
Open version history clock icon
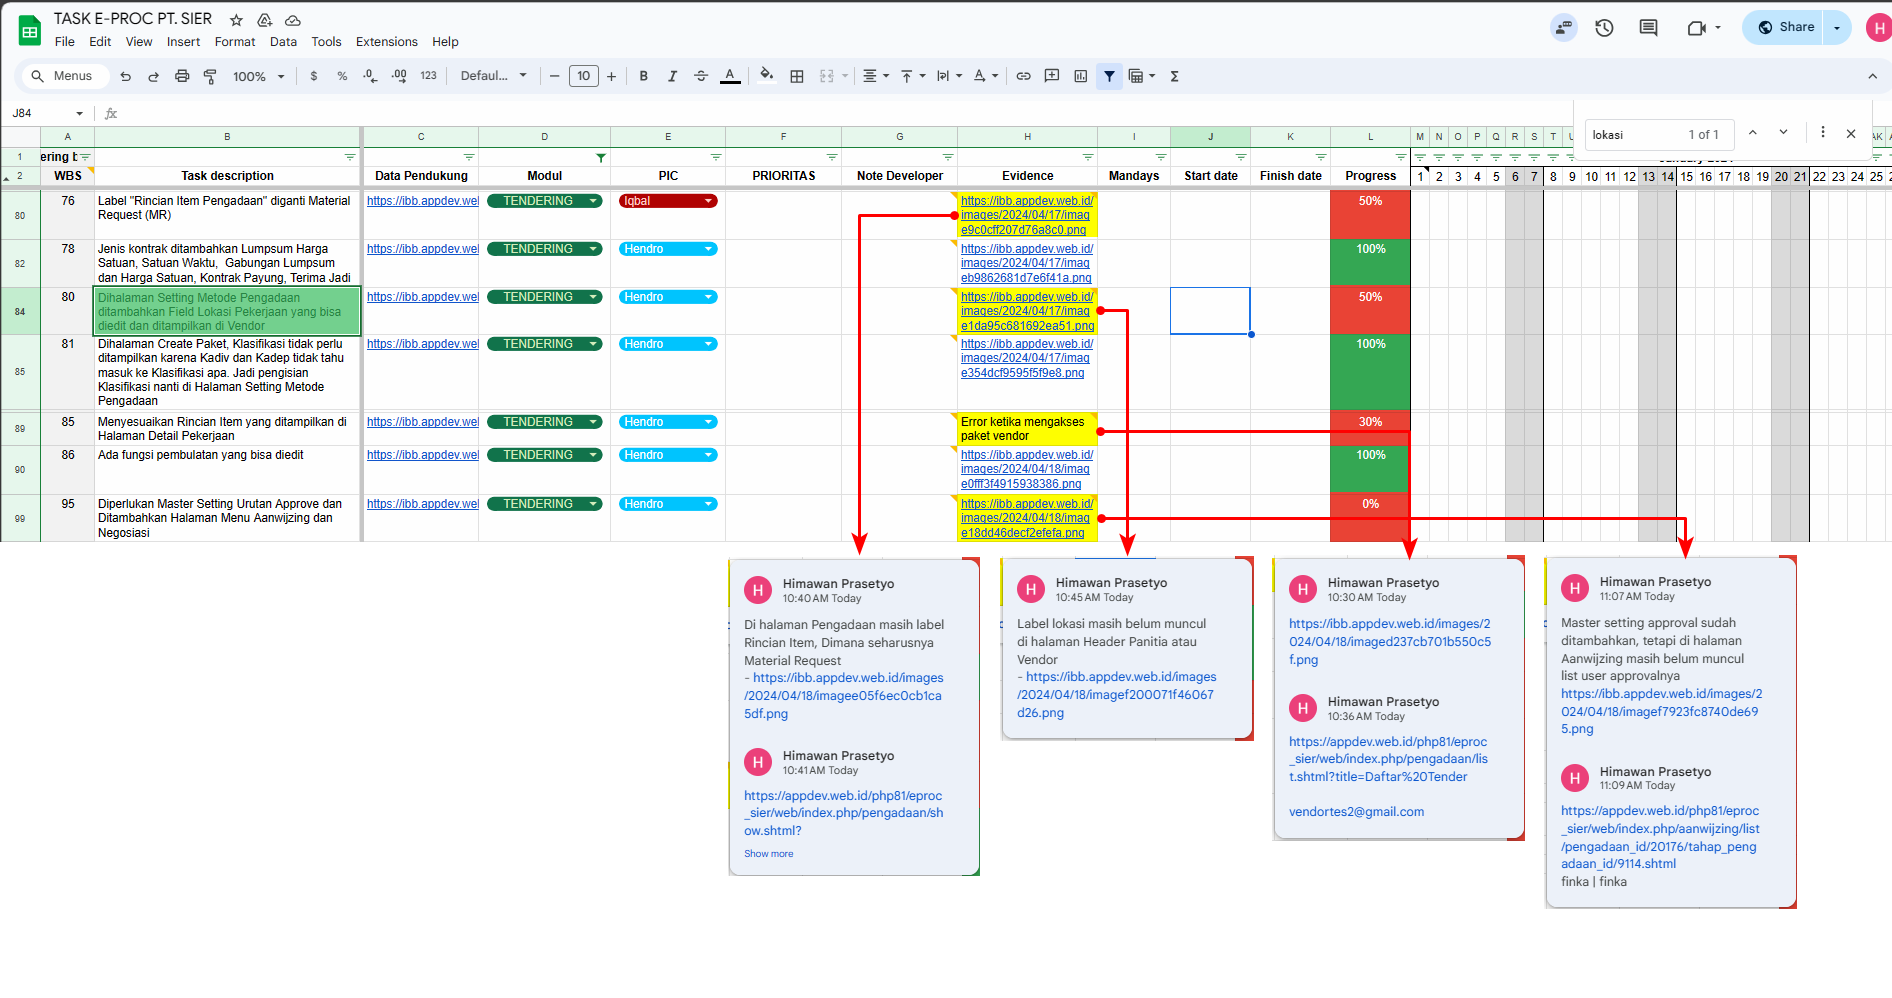[1604, 28]
